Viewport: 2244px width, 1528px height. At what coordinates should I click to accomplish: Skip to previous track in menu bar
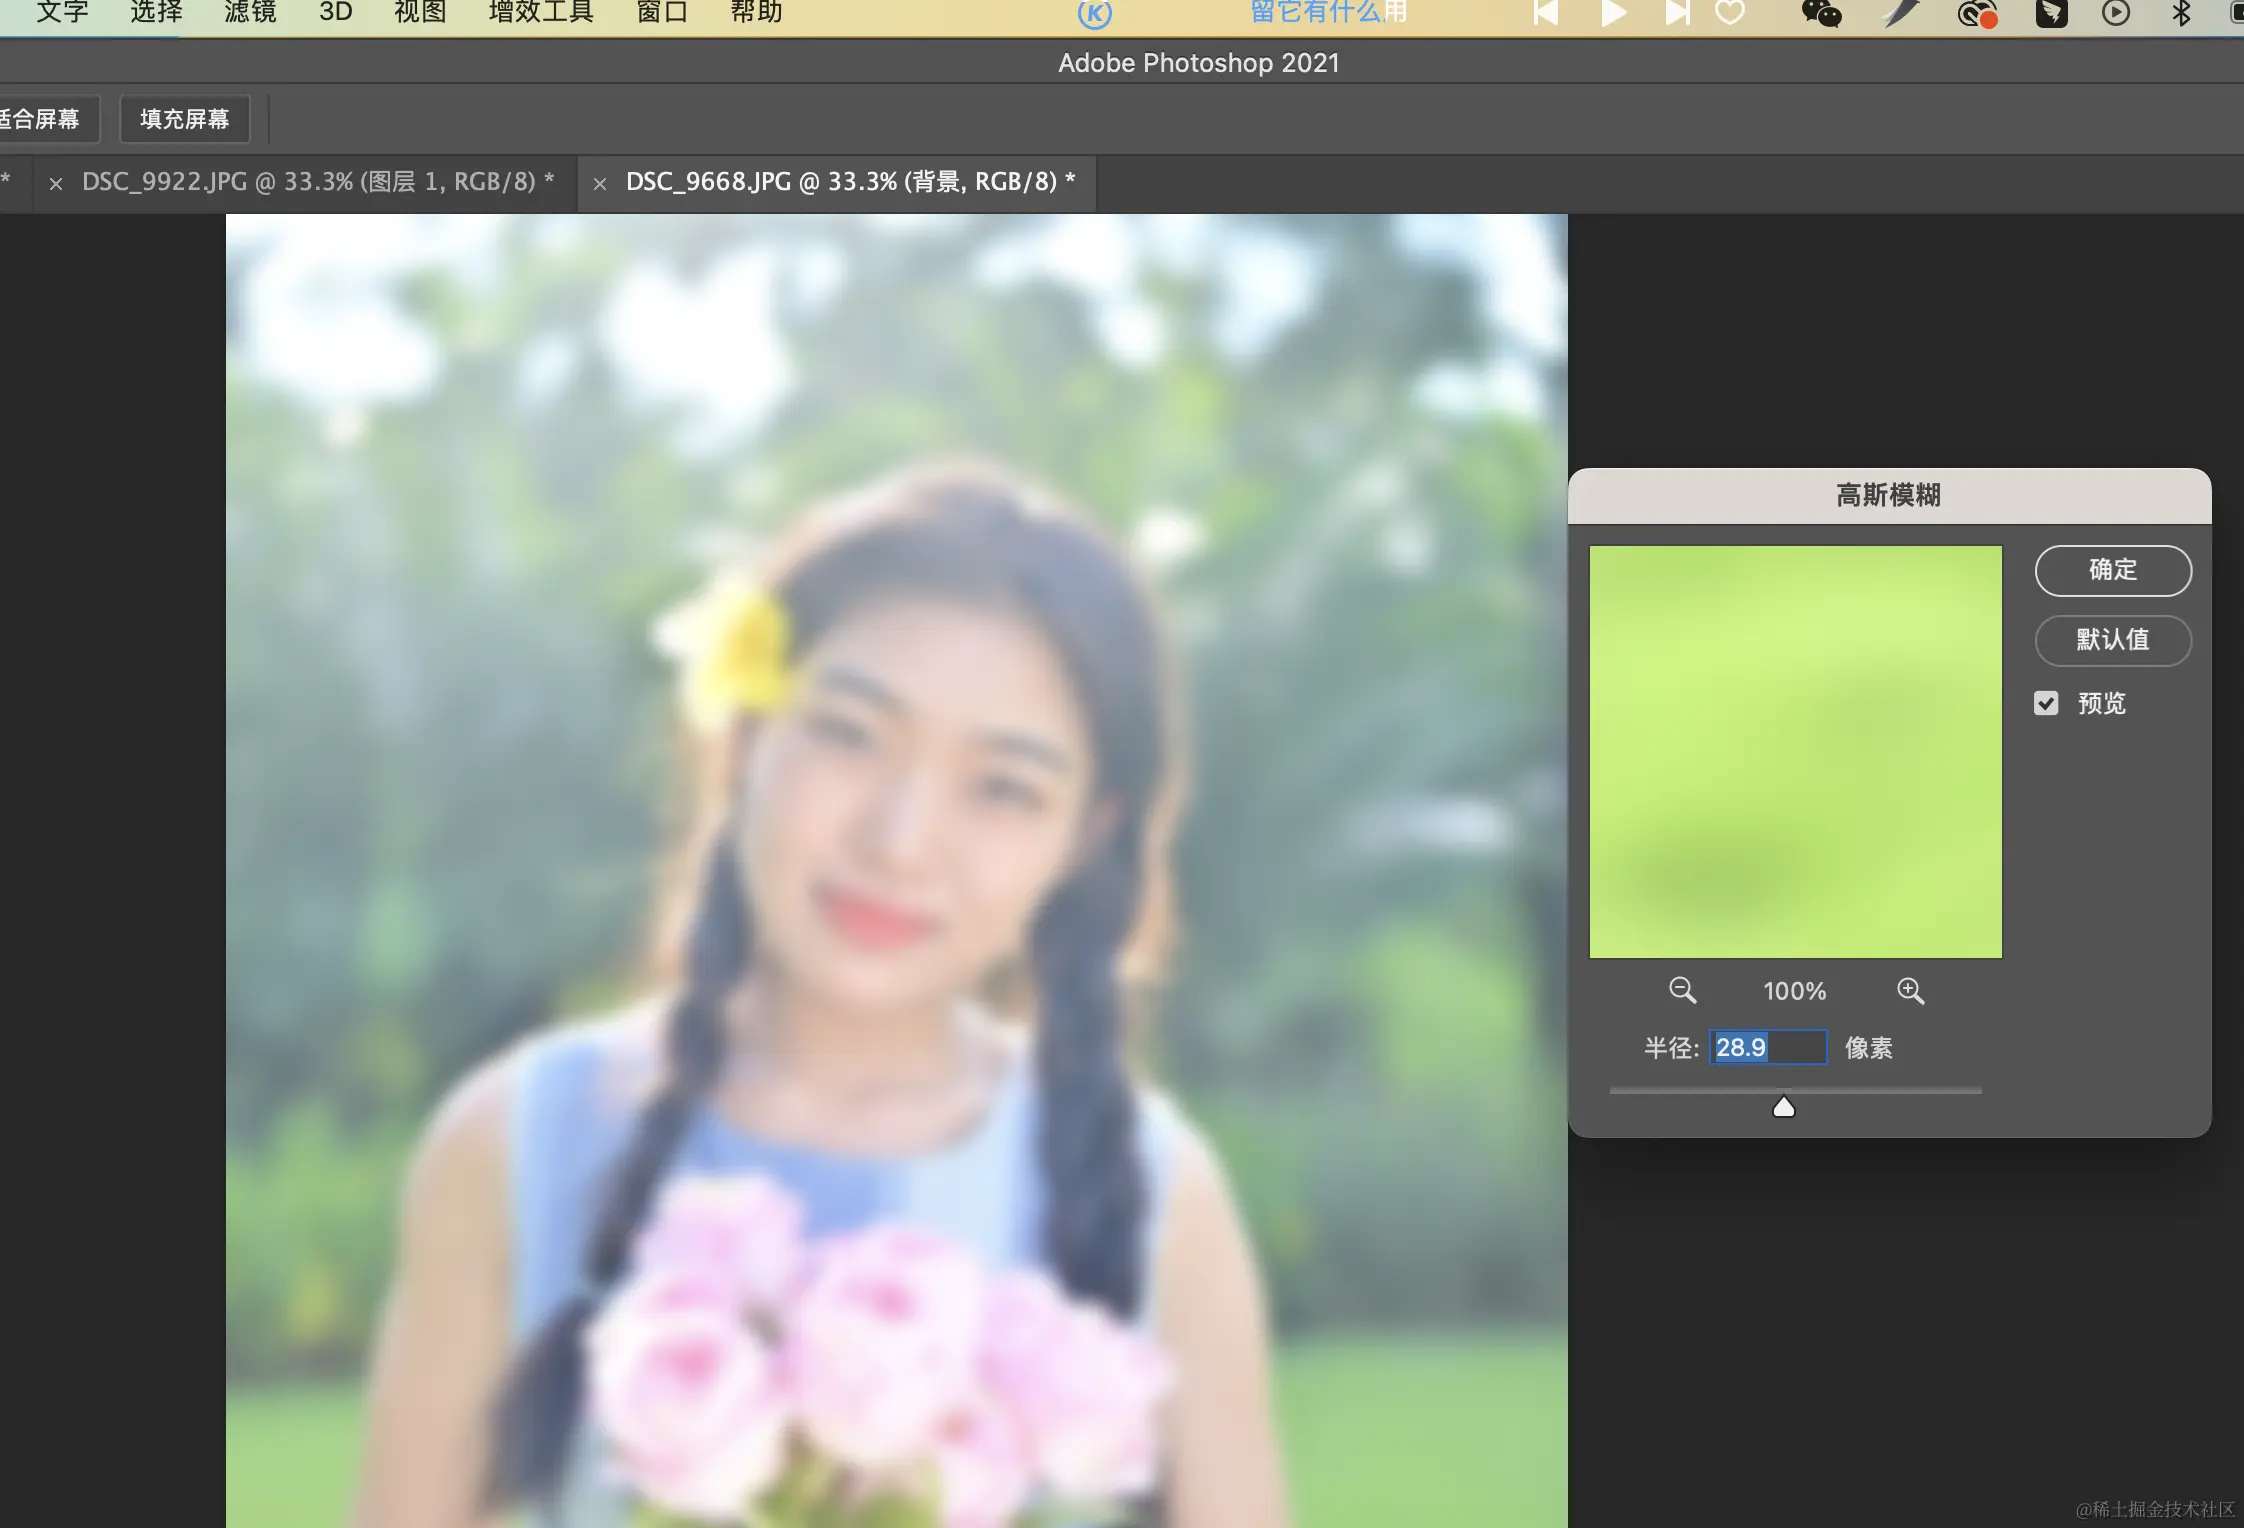coord(1546,13)
